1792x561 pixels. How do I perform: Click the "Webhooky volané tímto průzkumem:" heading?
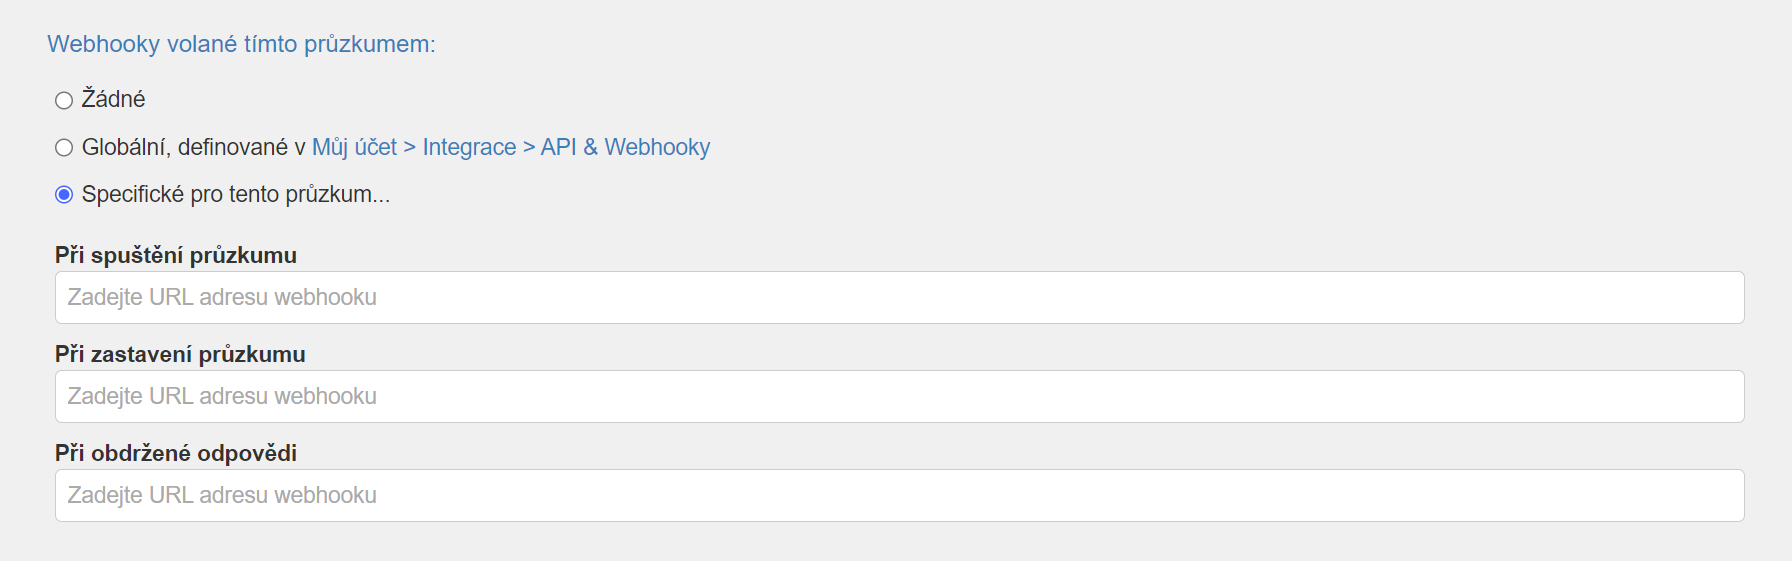241,44
